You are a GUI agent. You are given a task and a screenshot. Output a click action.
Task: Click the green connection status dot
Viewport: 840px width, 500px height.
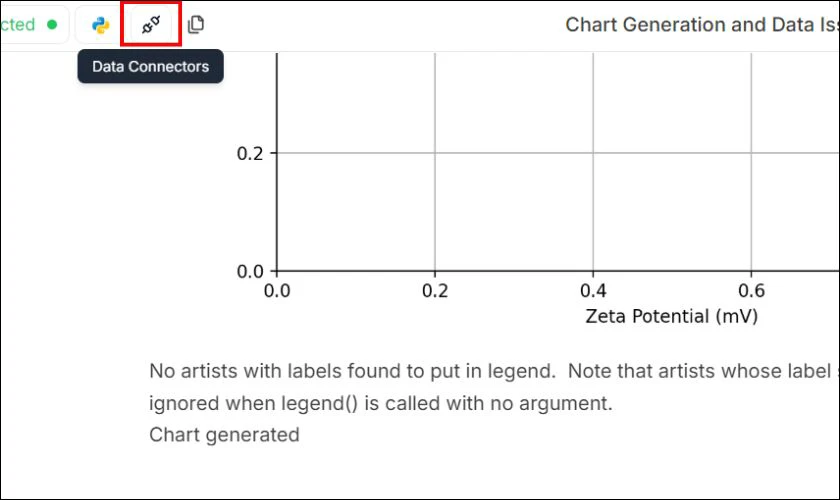click(52, 25)
